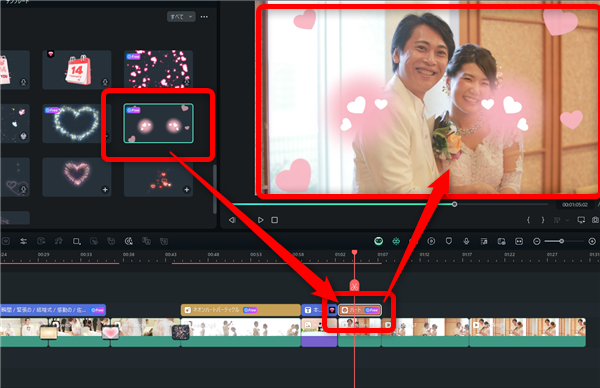Click the dark sparkle transition between clips
The width and height of the screenshot is (600, 388).
point(181,333)
